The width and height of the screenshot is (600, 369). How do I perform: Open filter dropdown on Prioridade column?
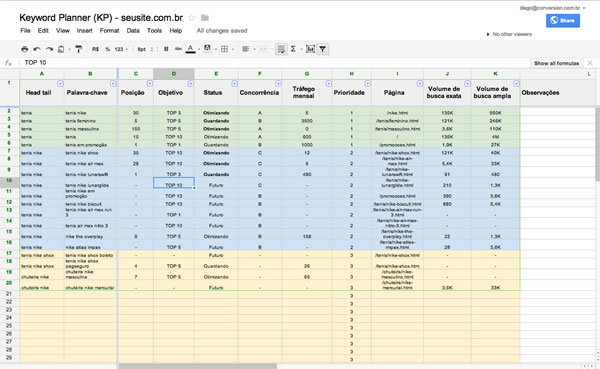pyautogui.click(x=368, y=83)
